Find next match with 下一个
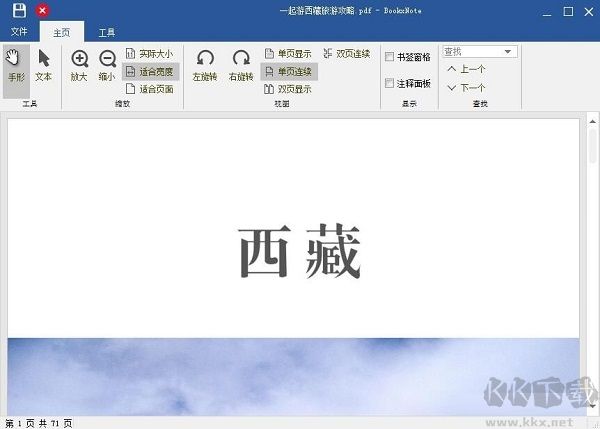Screen dimensions: 600x429 click(x=466, y=88)
